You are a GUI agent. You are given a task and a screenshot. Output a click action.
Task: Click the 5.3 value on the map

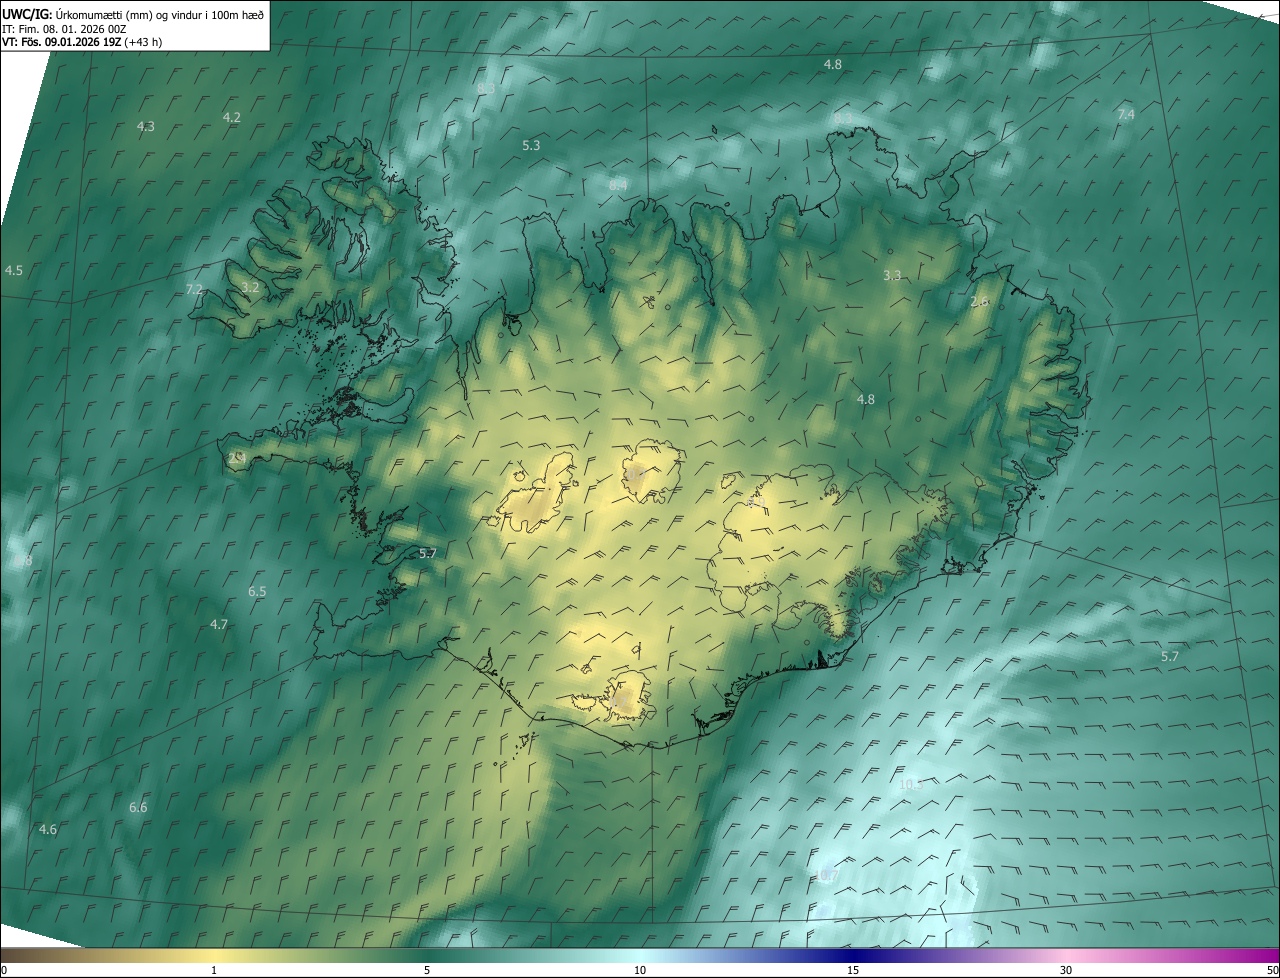(531, 145)
